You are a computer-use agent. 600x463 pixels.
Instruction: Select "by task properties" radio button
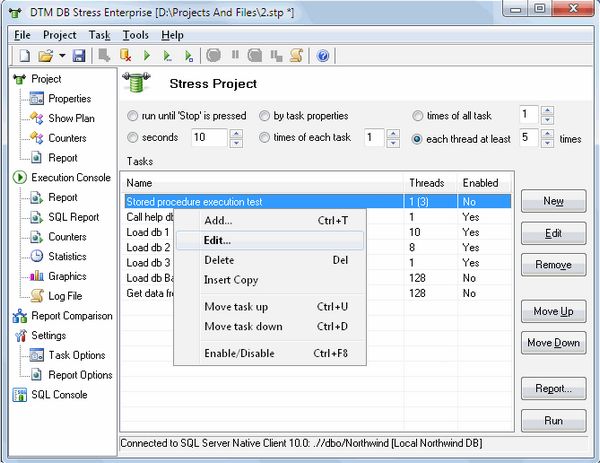pyautogui.click(x=264, y=116)
